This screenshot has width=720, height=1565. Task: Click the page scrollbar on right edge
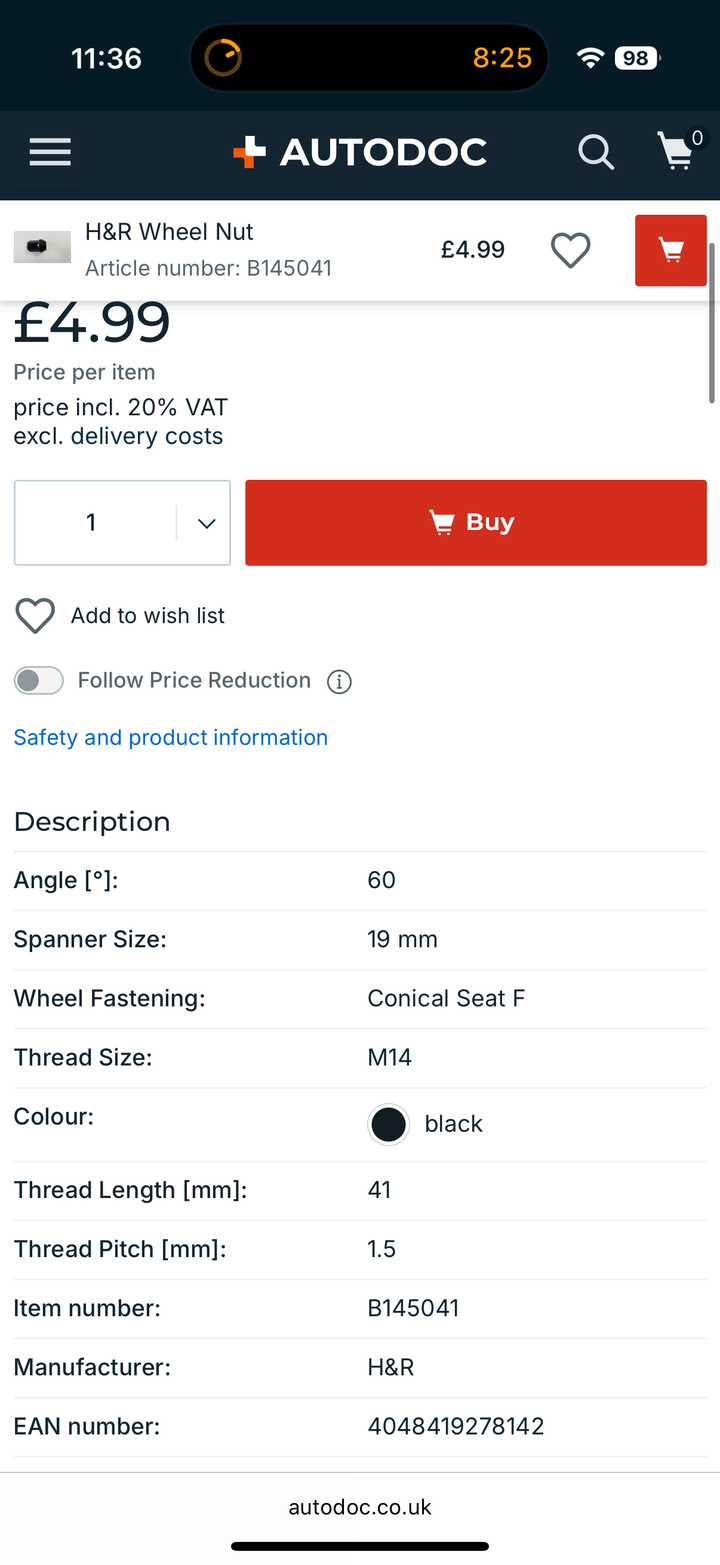point(712,322)
